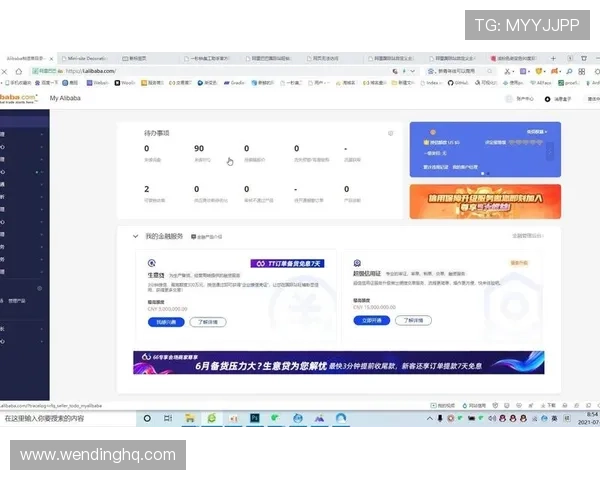Open the Index bookmark
Image resolution: width=600 pixels, height=480 pixels.
430,83
